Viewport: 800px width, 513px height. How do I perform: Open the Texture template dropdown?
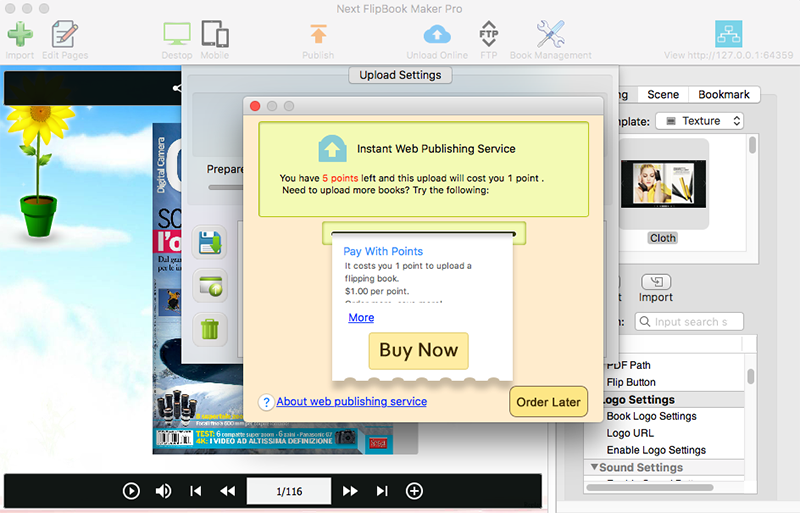[699, 121]
